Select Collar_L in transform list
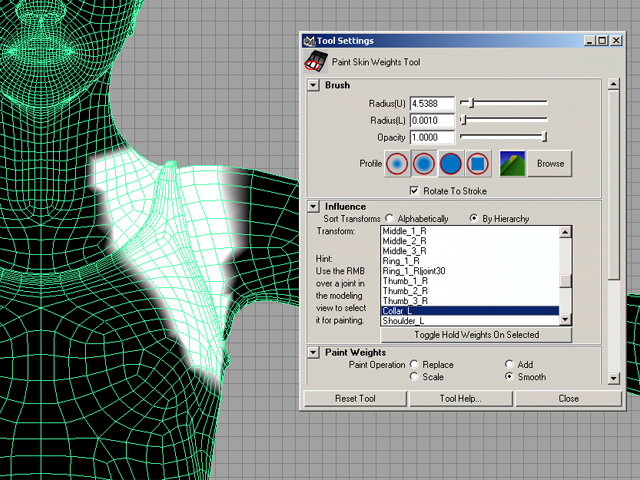This screenshot has width=640, height=480. tap(469, 311)
